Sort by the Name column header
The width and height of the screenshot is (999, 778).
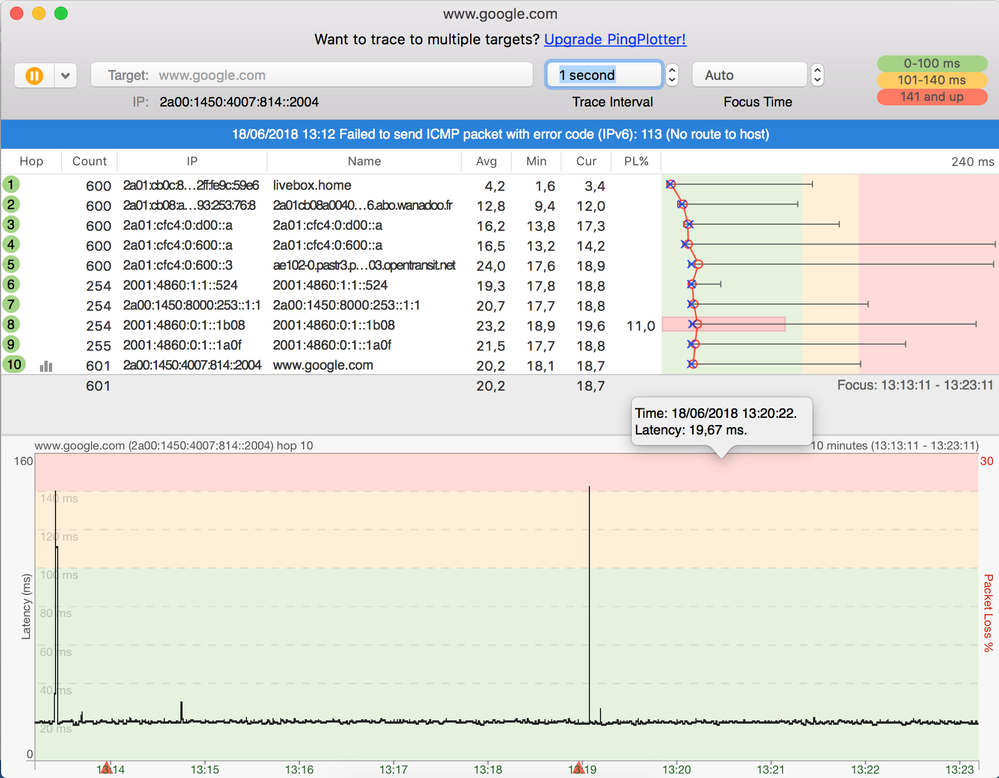click(364, 161)
